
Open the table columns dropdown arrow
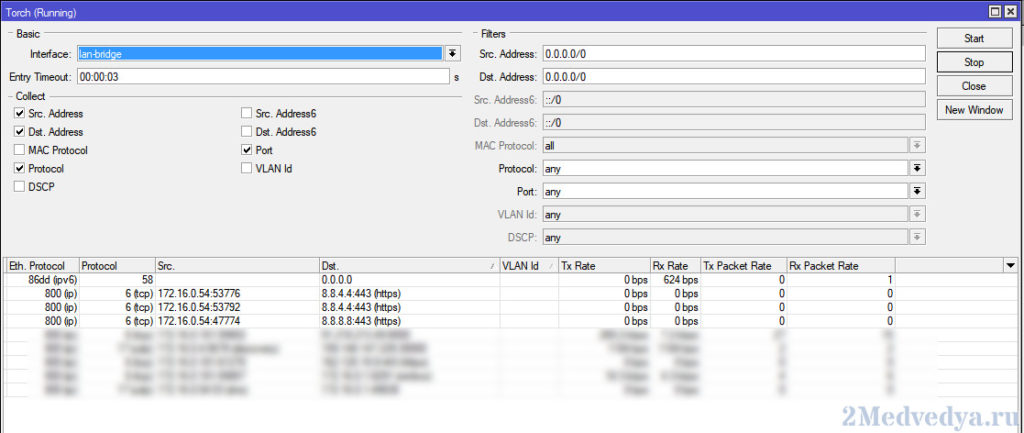coord(1011,265)
